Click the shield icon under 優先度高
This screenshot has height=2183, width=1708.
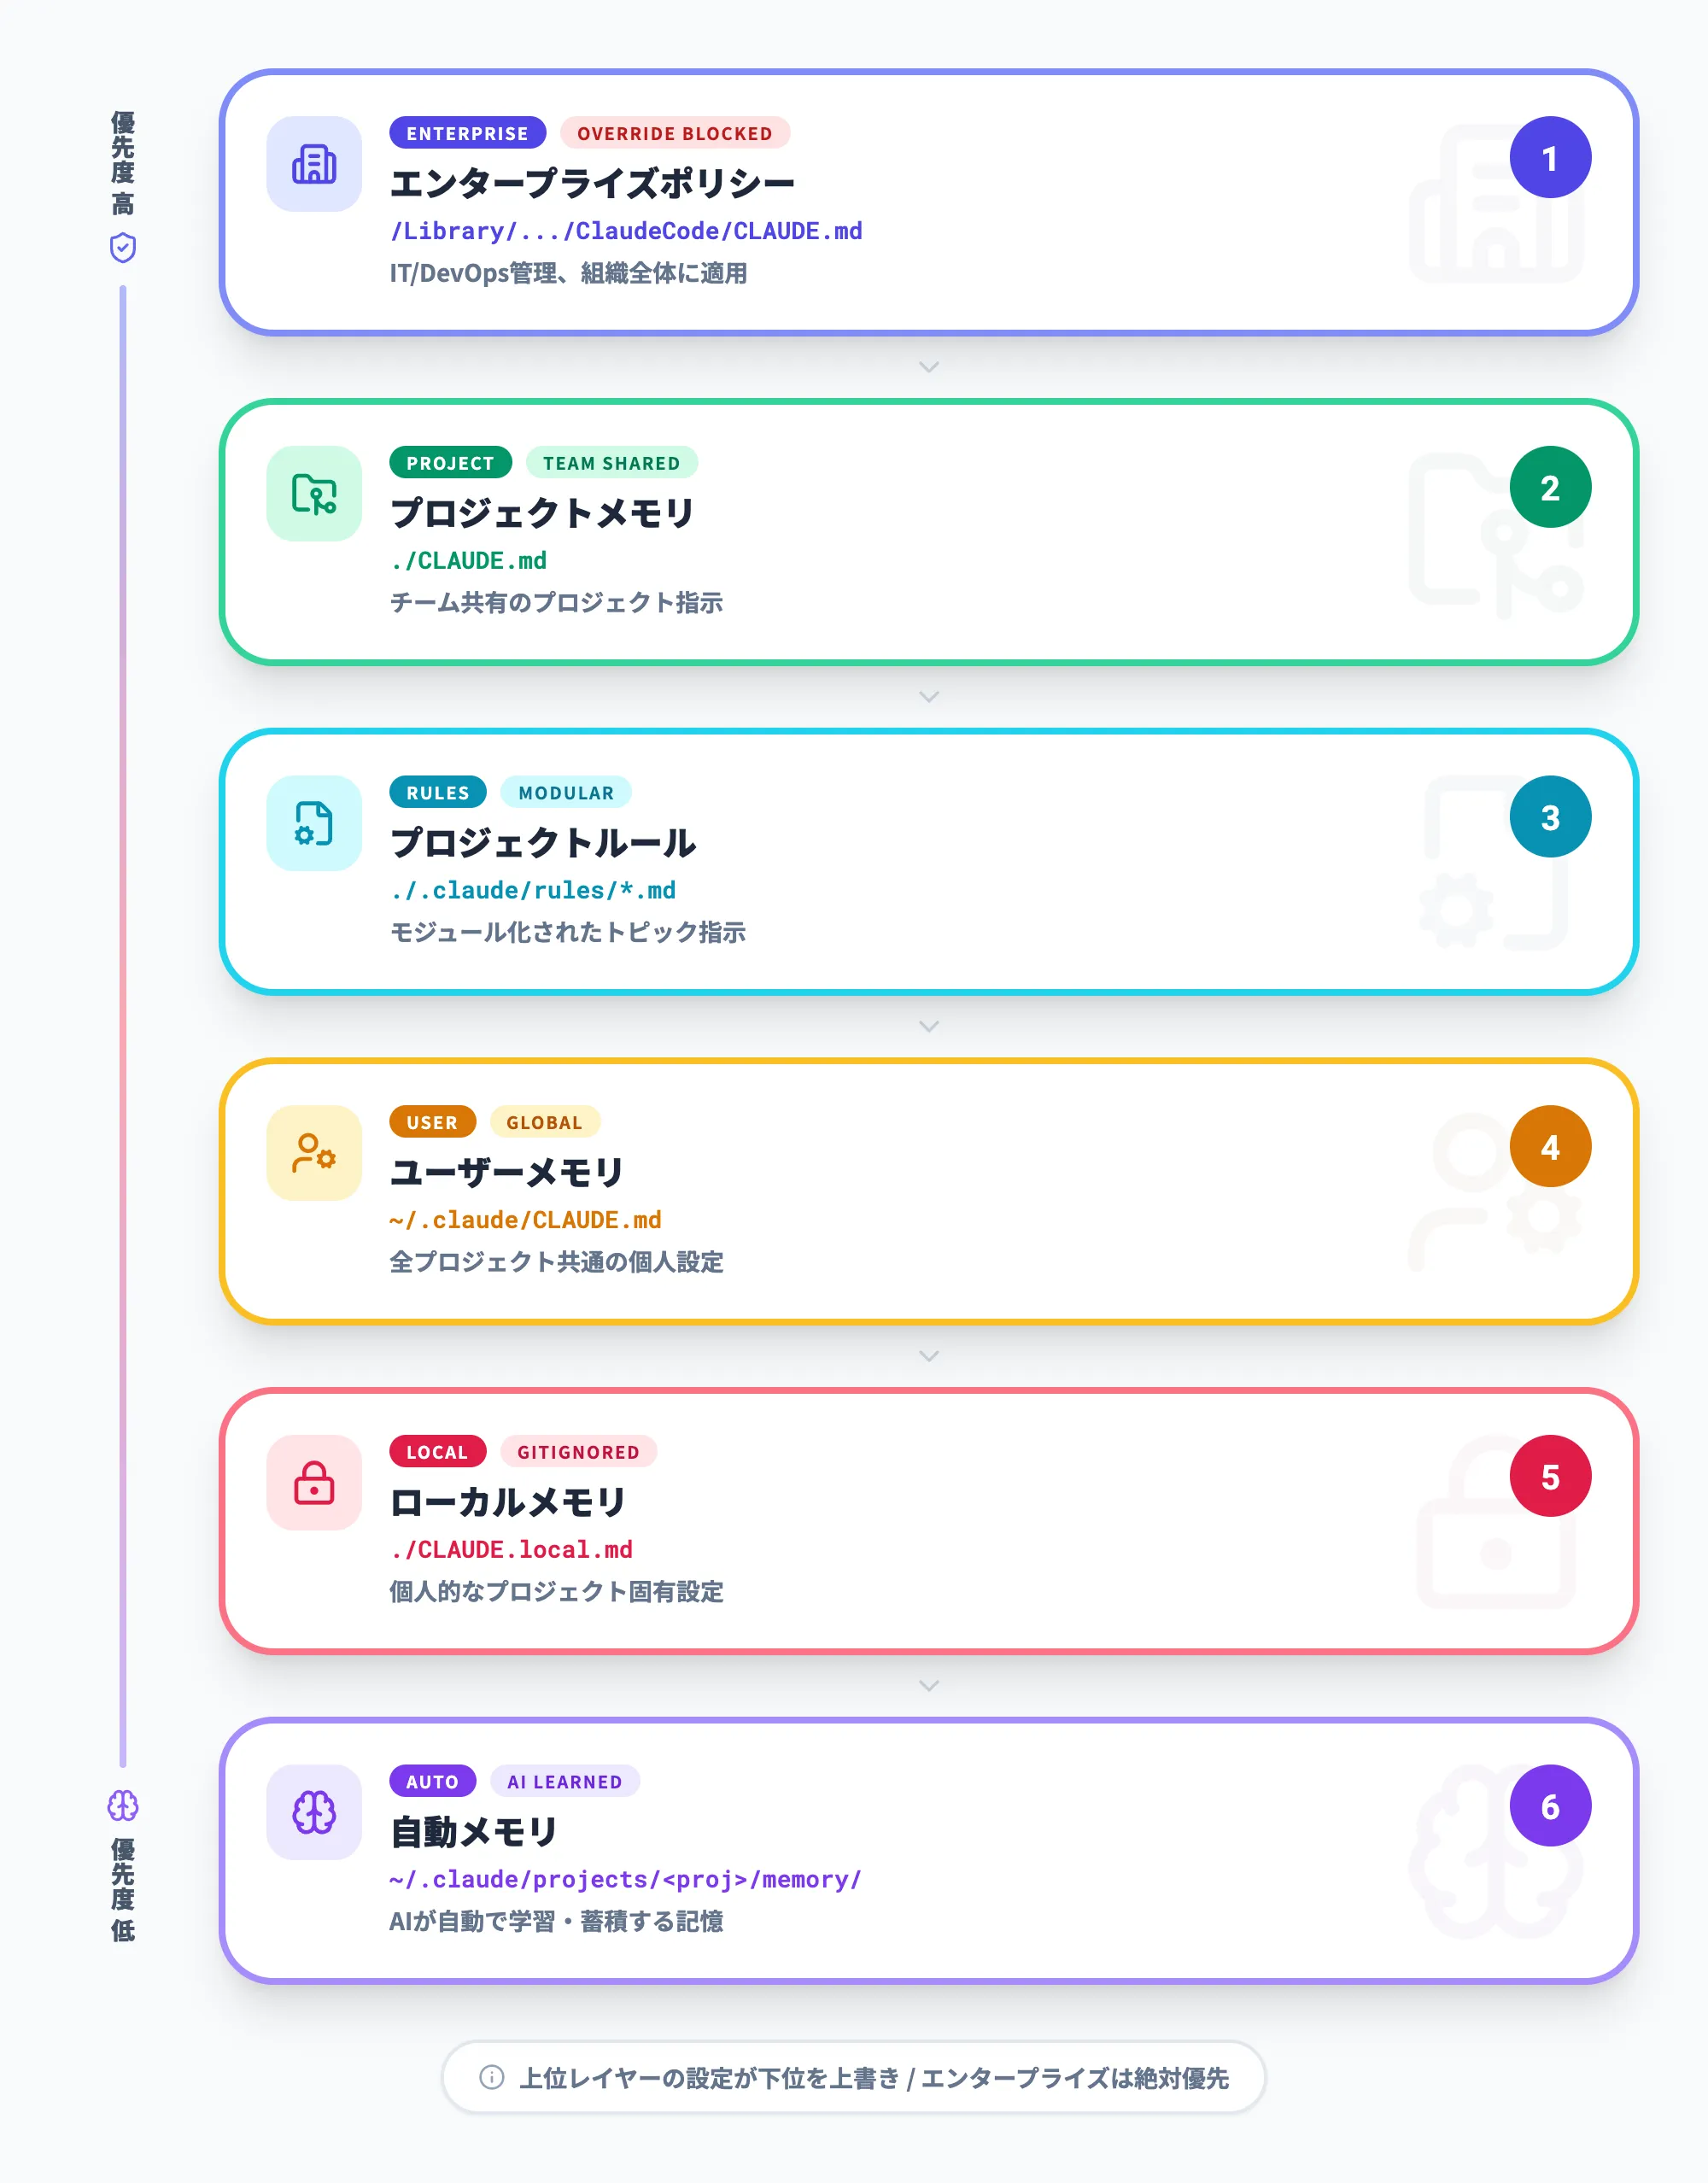pyautogui.click(x=123, y=248)
